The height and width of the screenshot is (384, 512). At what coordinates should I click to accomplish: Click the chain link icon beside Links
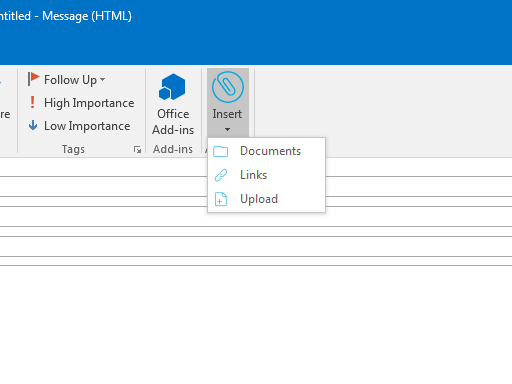coord(221,175)
